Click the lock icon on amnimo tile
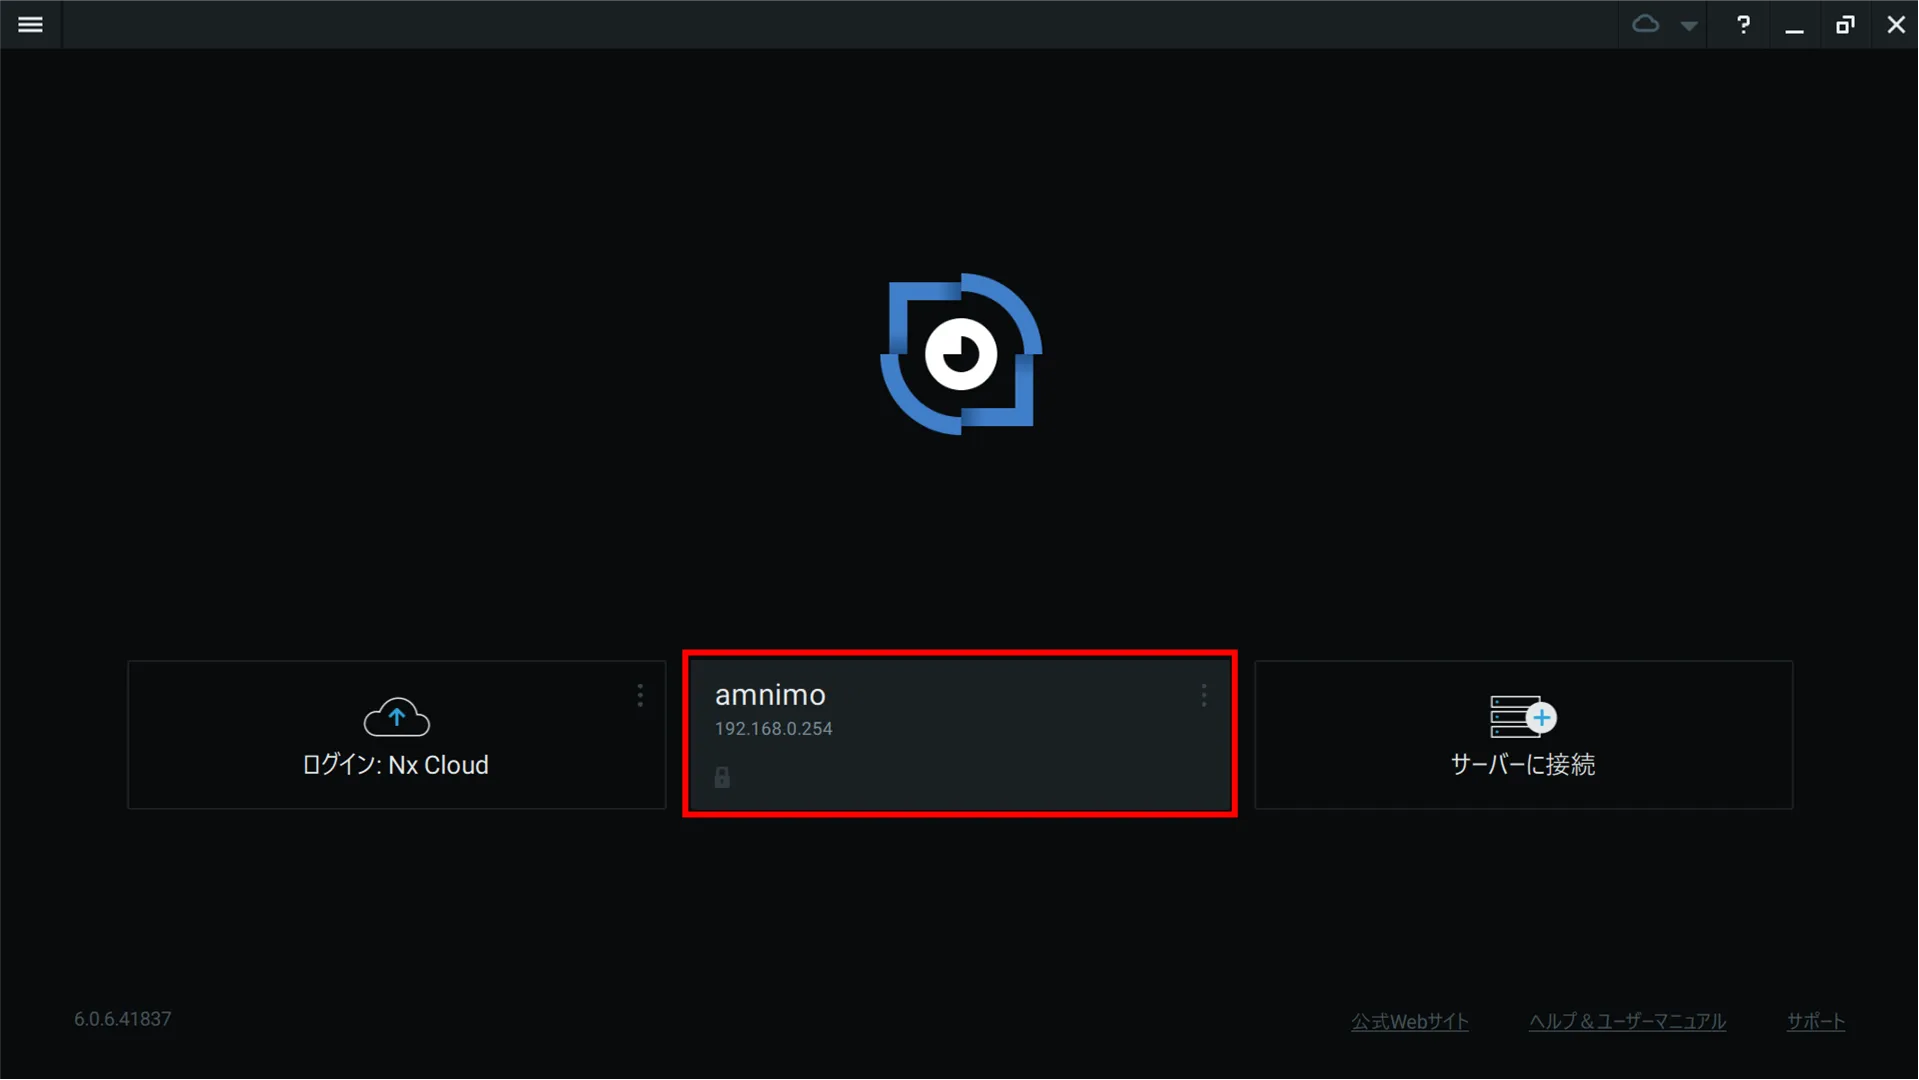The width and height of the screenshot is (1919, 1080). [x=722, y=777]
